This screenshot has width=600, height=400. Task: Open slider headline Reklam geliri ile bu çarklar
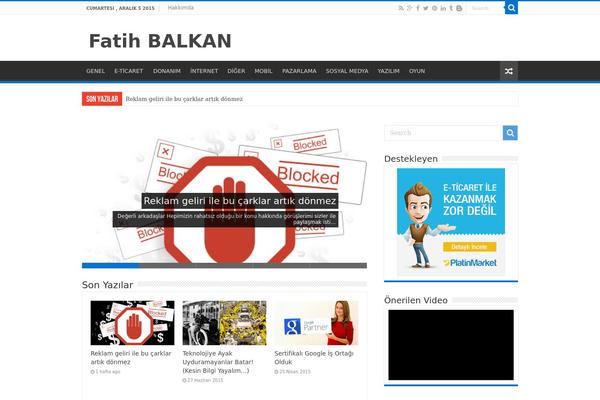point(240,201)
